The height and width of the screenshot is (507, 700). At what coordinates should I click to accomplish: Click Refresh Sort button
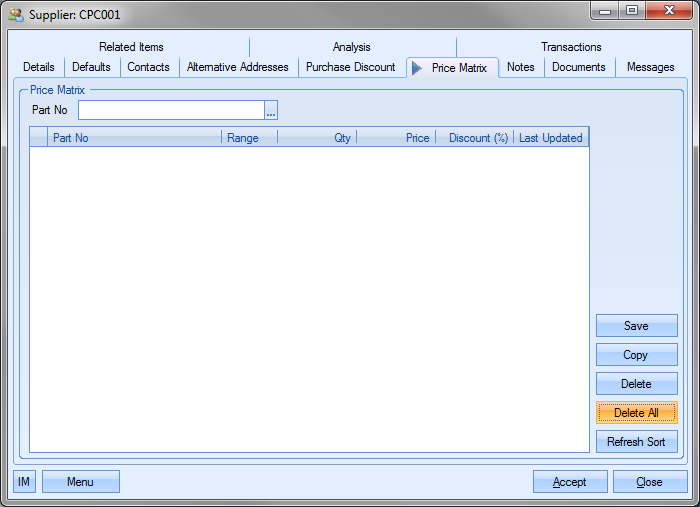click(636, 442)
